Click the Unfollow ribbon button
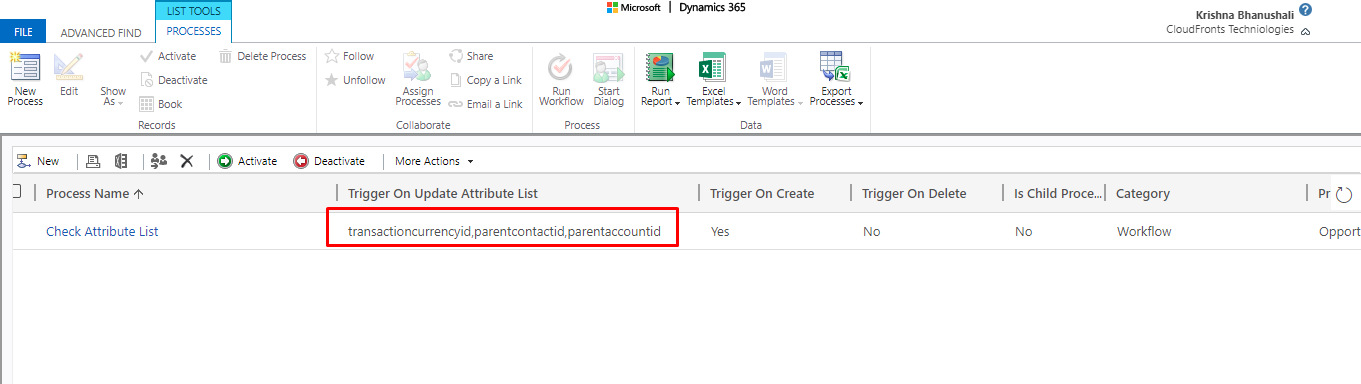The height and width of the screenshot is (384, 1361). (x=355, y=80)
